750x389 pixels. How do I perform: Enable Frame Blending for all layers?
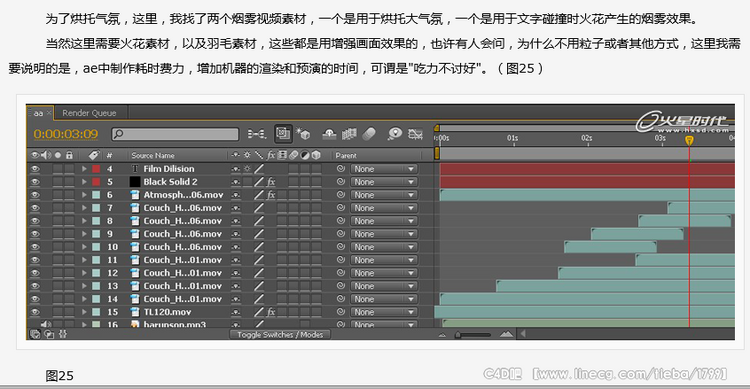[349, 134]
